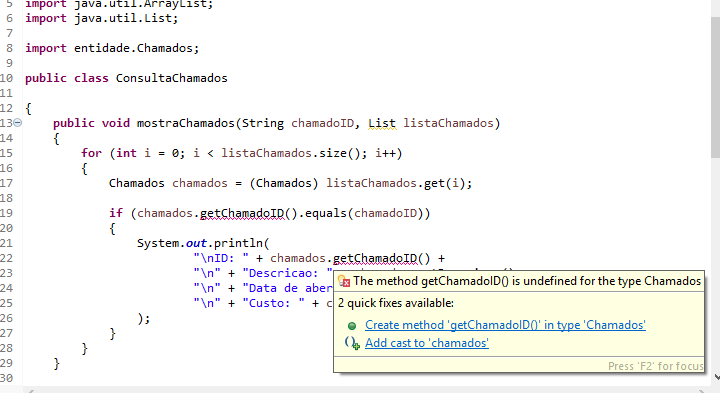
Task: Click line number 22 in gutter
Action: (x=6, y=258)
